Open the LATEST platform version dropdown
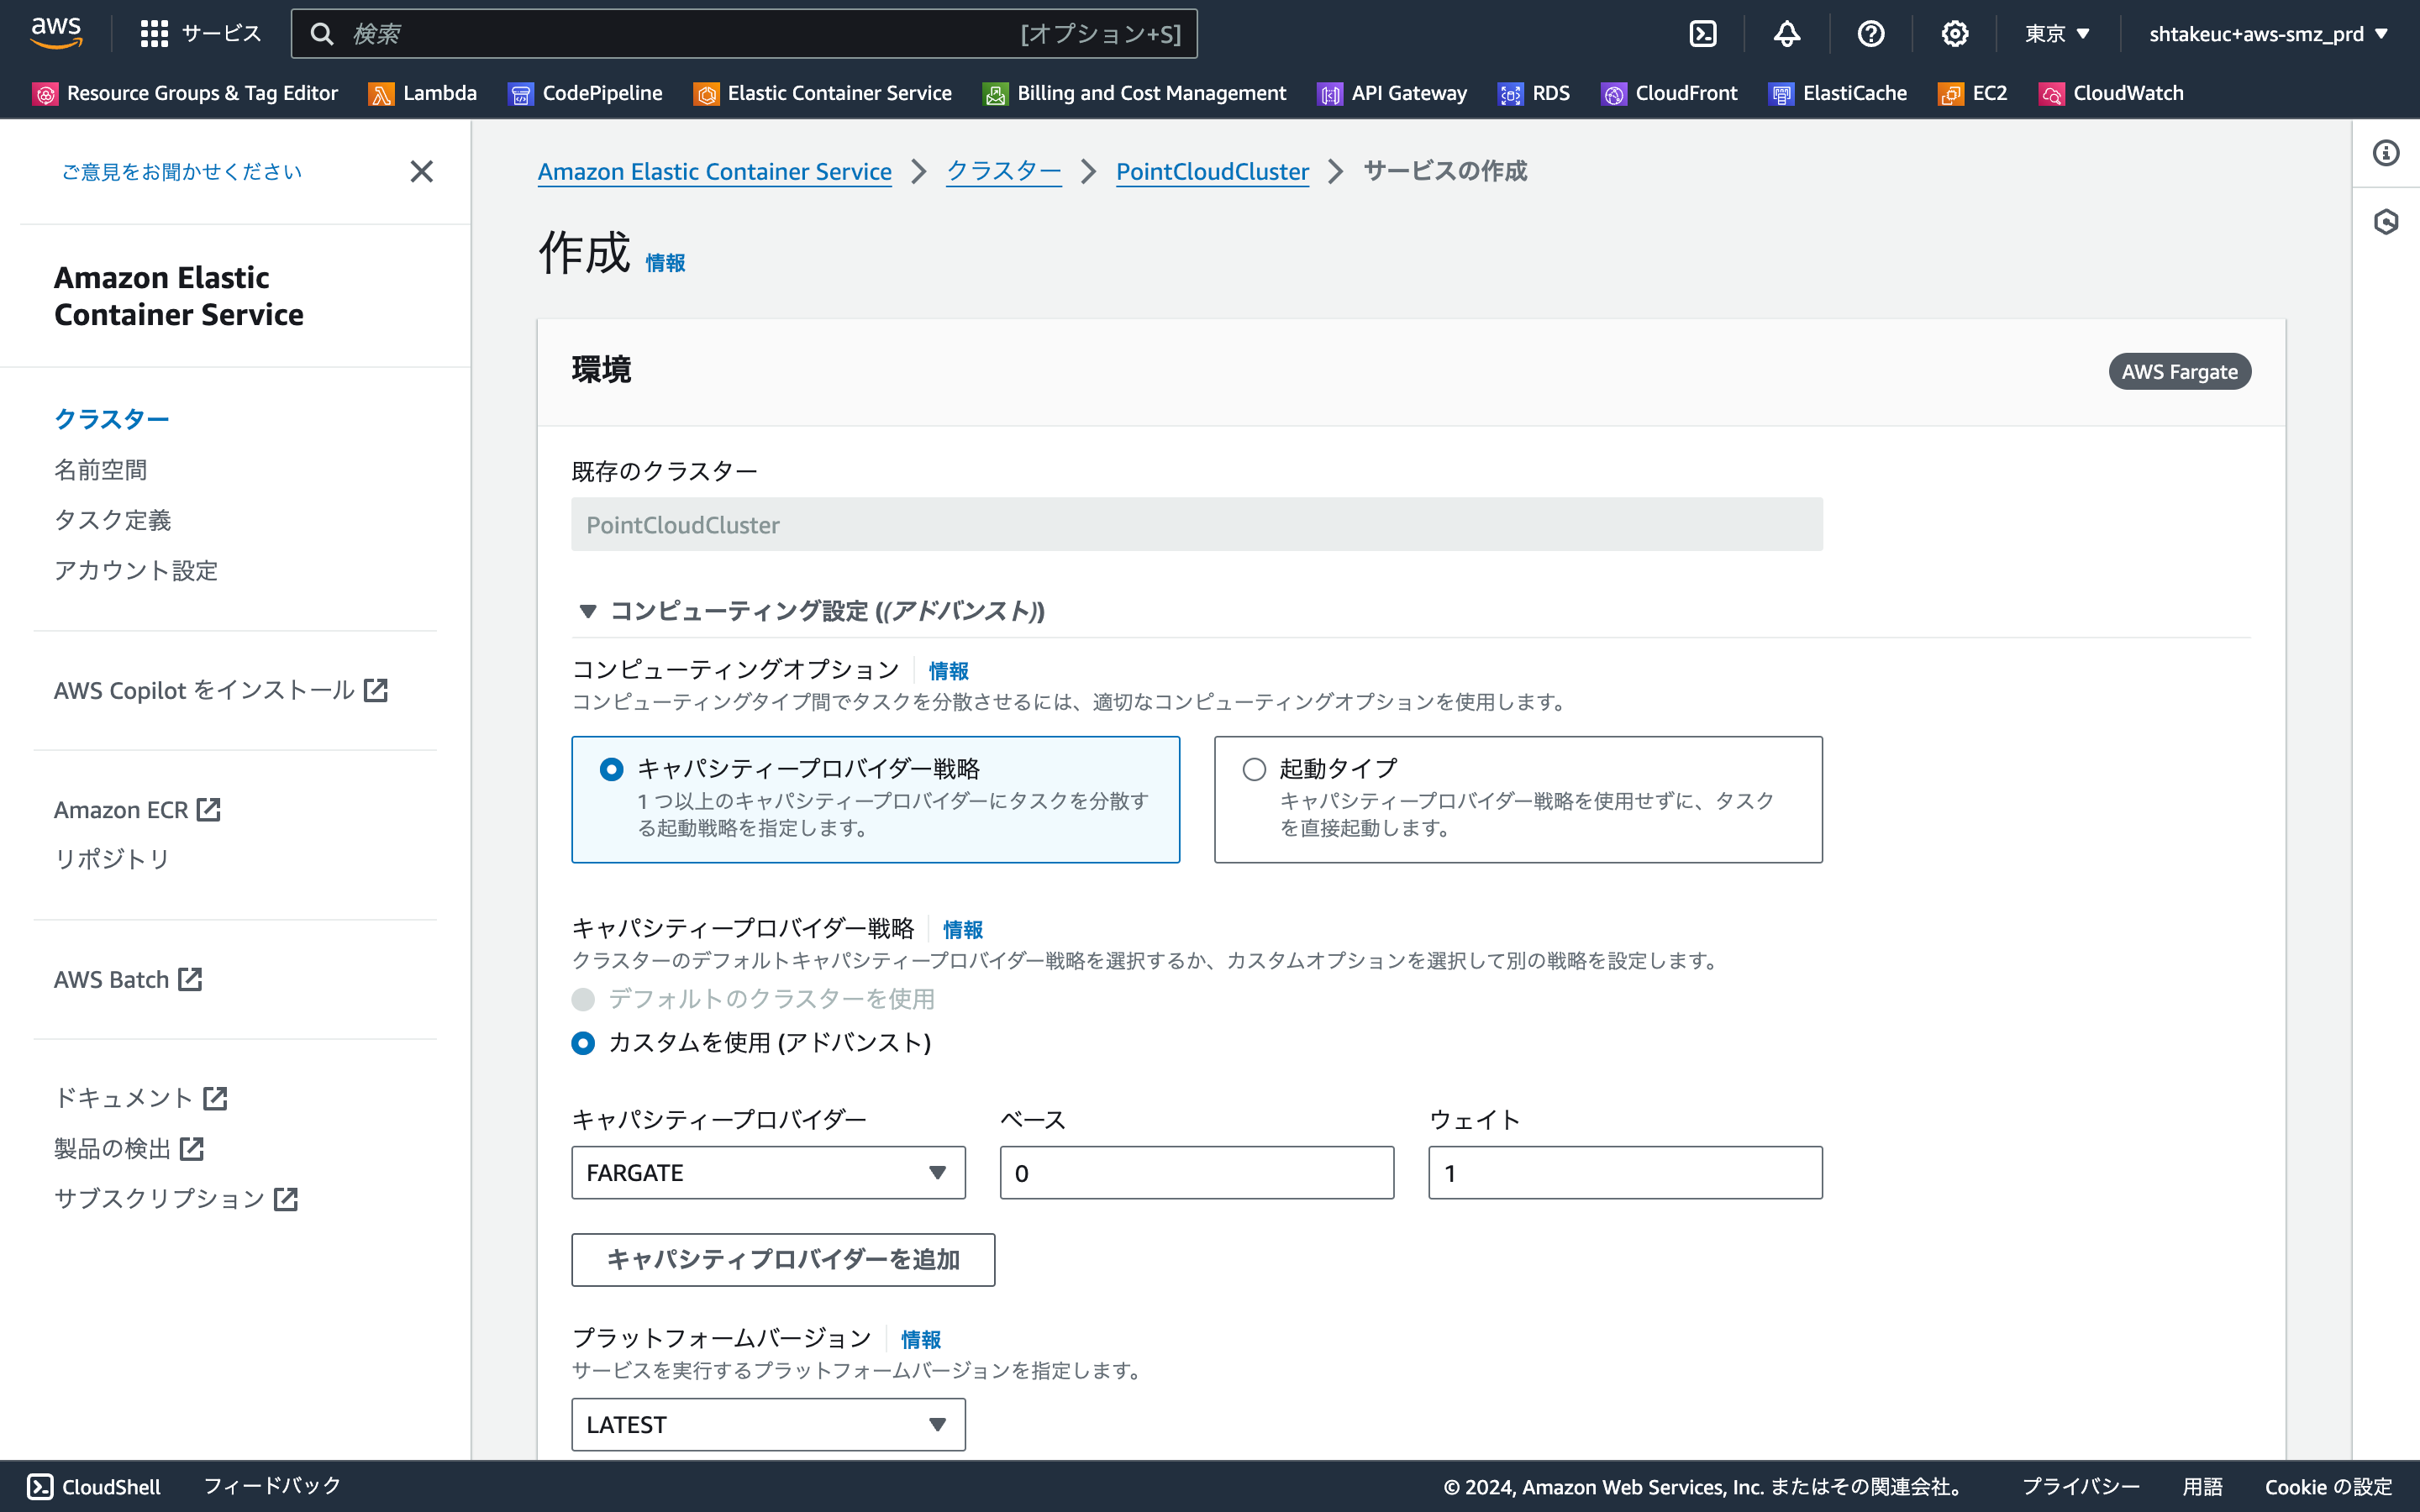This screenshot has height=1512, width=2420. (x=768, y=1424)
